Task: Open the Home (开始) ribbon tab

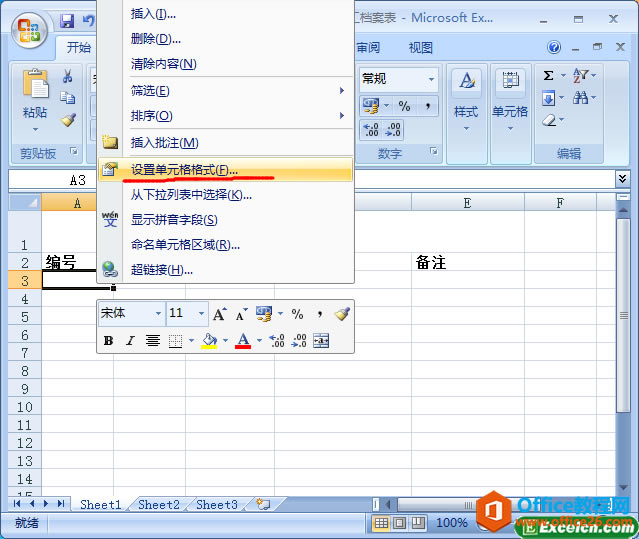Action: click(x=79, y=48)
